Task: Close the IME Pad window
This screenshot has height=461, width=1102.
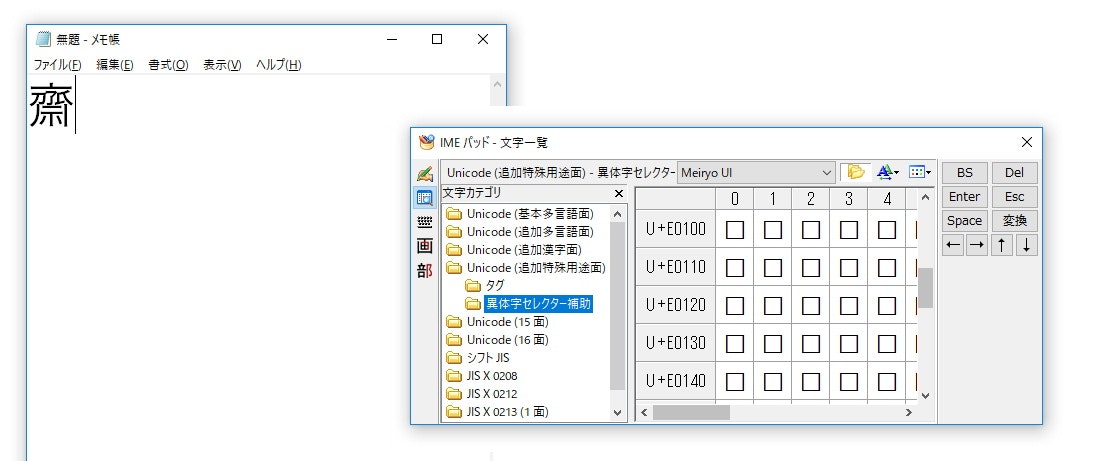Action: (1027, 143)
